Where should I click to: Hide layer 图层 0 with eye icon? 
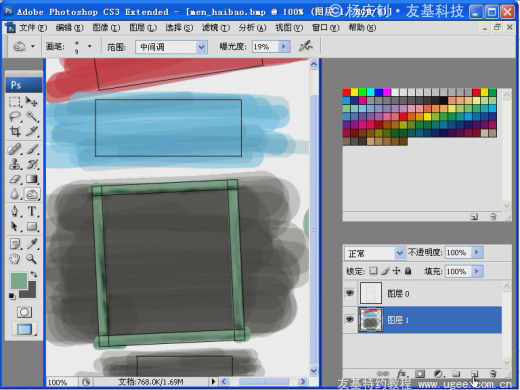[x=350, y=293]
